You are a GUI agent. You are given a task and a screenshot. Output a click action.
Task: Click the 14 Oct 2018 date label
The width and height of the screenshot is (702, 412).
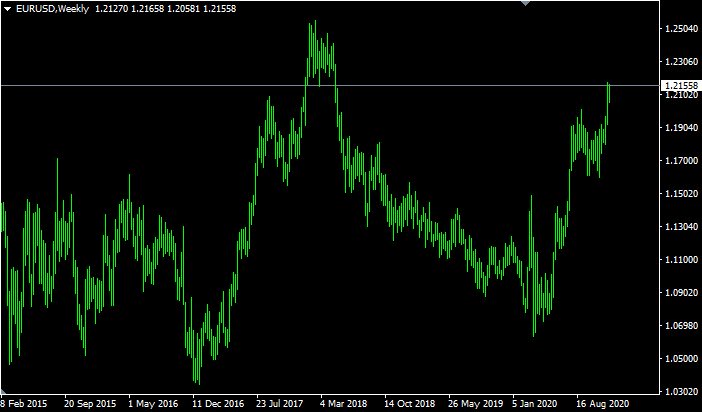tap(410, 403)
